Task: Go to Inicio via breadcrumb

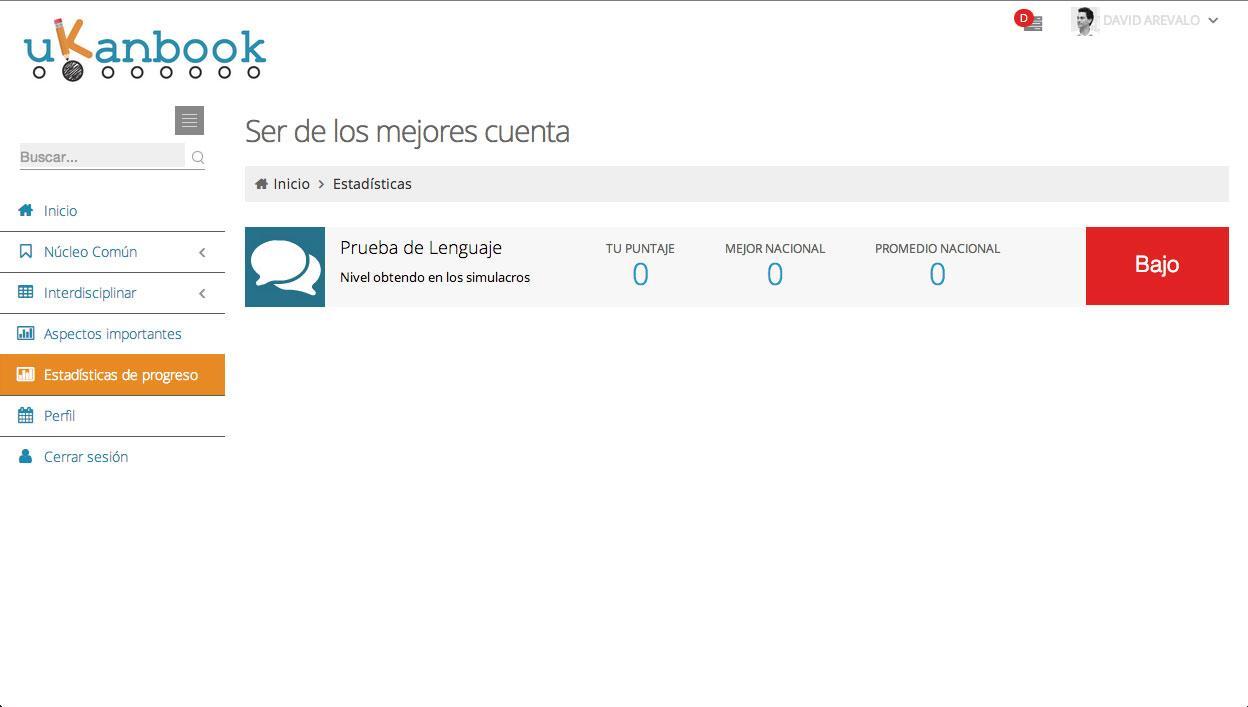Action: (291, 184)
